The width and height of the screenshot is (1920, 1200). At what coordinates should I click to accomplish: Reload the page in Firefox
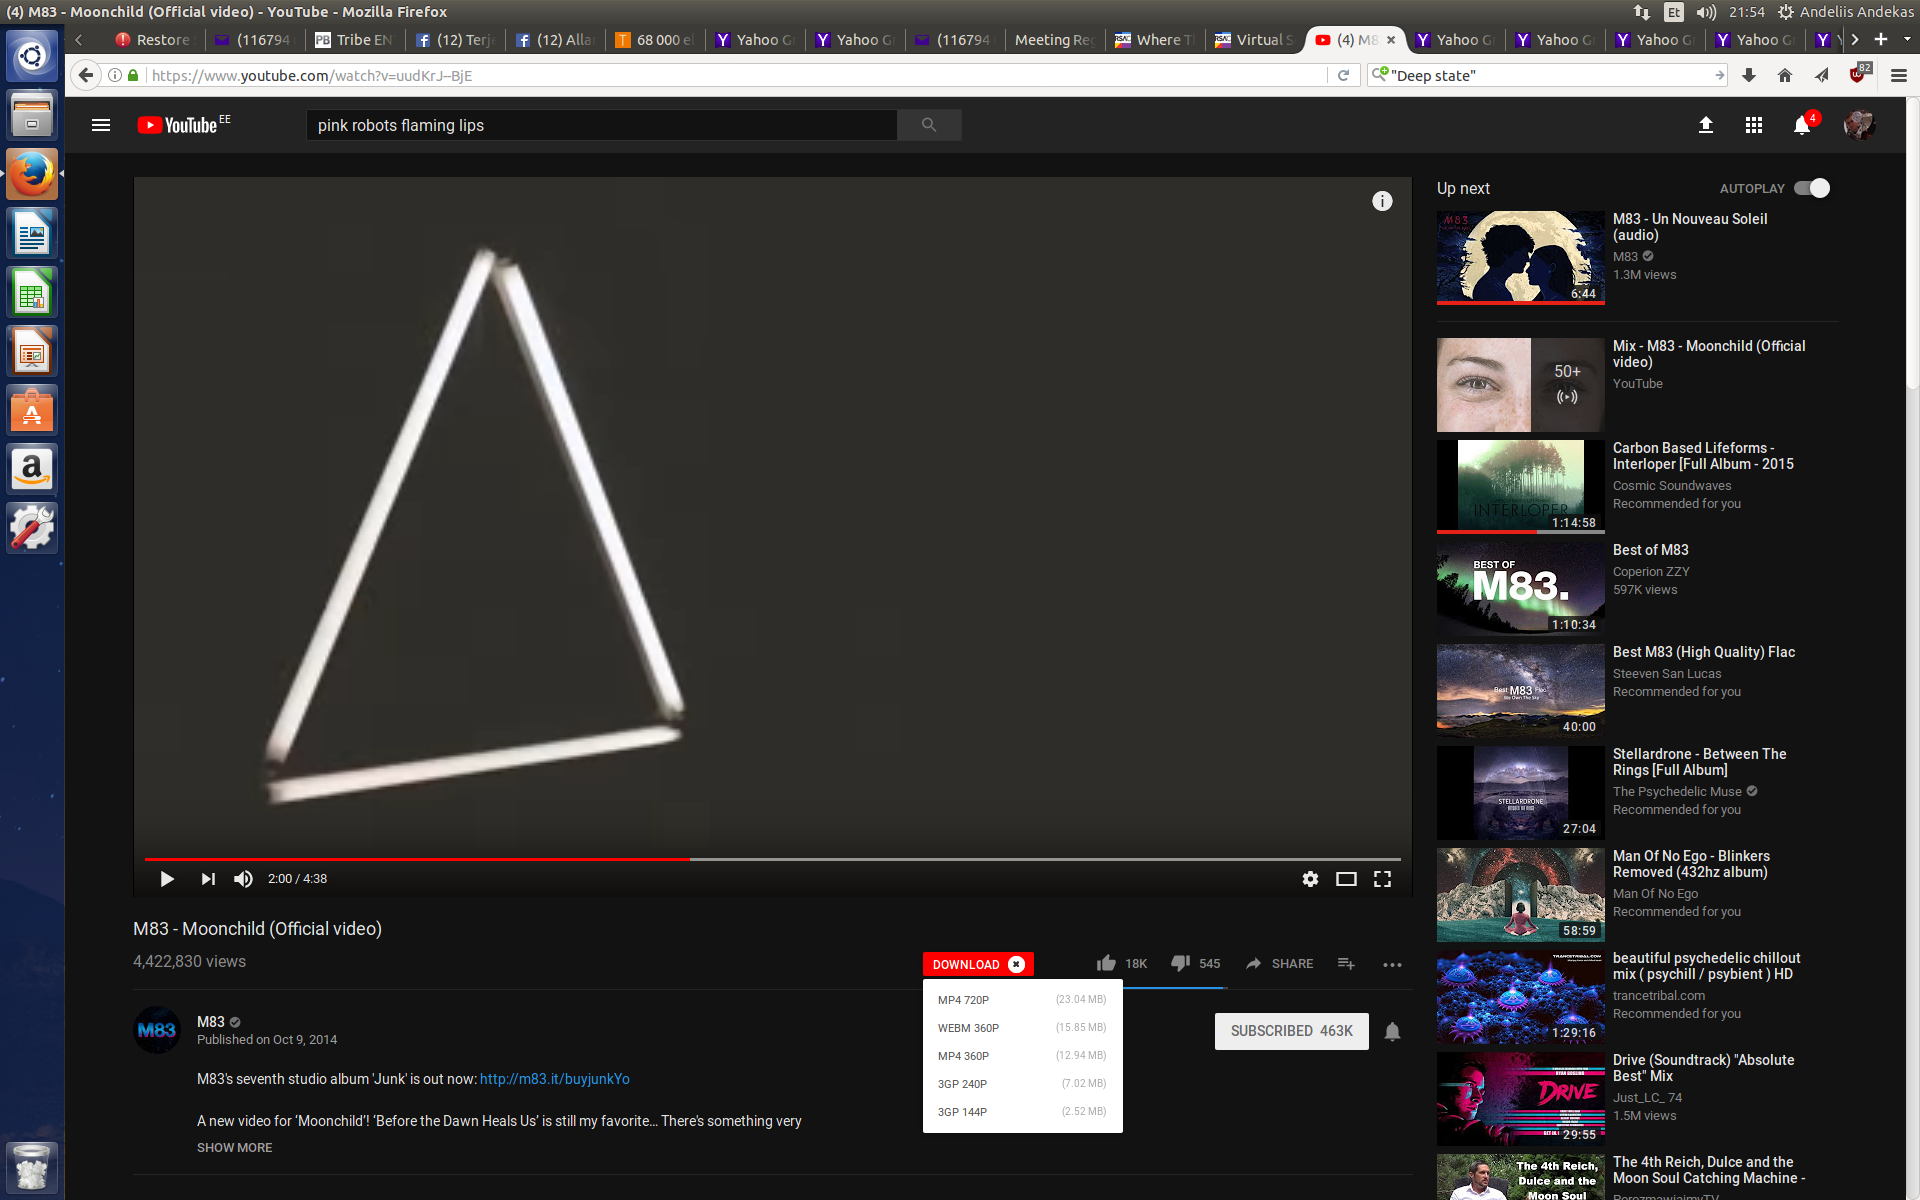coord(1343,75)
